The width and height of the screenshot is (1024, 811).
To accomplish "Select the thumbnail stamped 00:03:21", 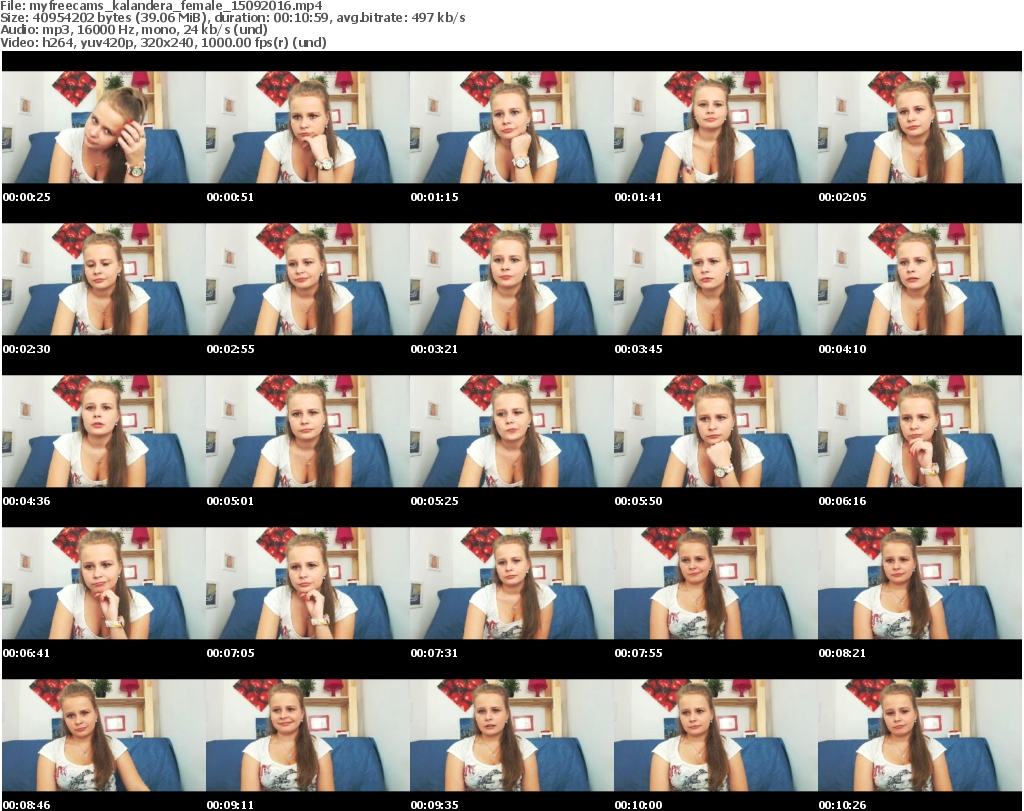I will [x=511, y=279].
